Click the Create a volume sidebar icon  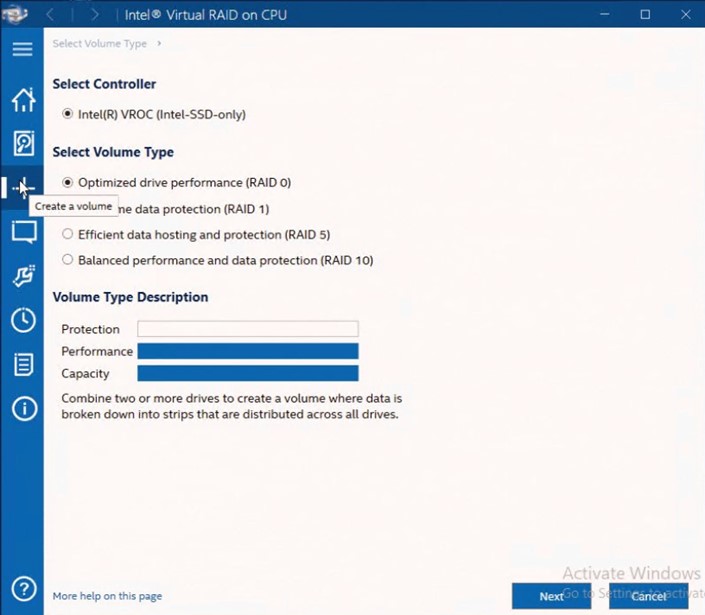click(22, 187)
